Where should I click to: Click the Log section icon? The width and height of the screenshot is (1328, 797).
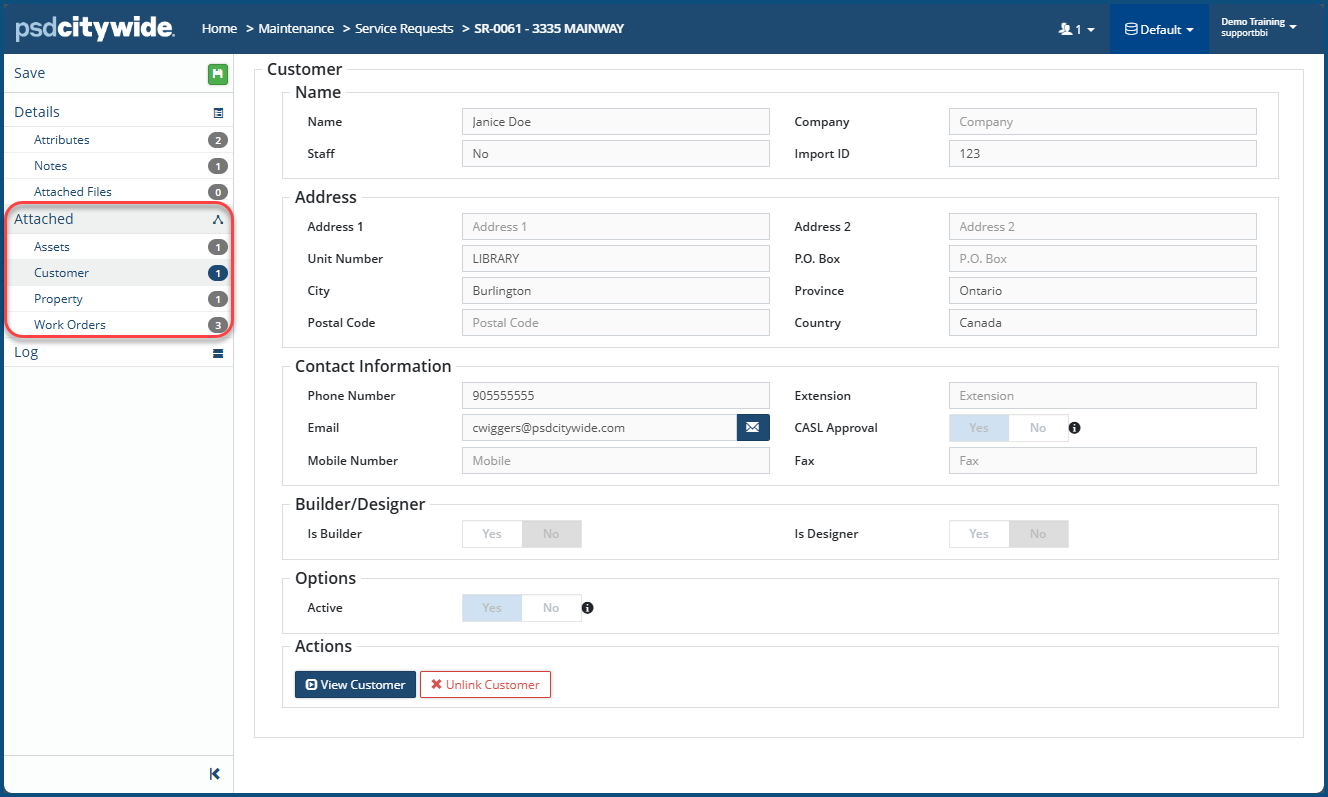point(218,353)
